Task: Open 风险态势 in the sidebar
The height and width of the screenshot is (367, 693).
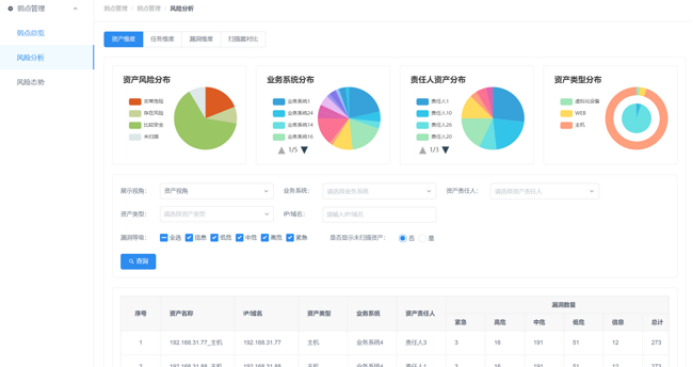Action: [x=30, y=82]
